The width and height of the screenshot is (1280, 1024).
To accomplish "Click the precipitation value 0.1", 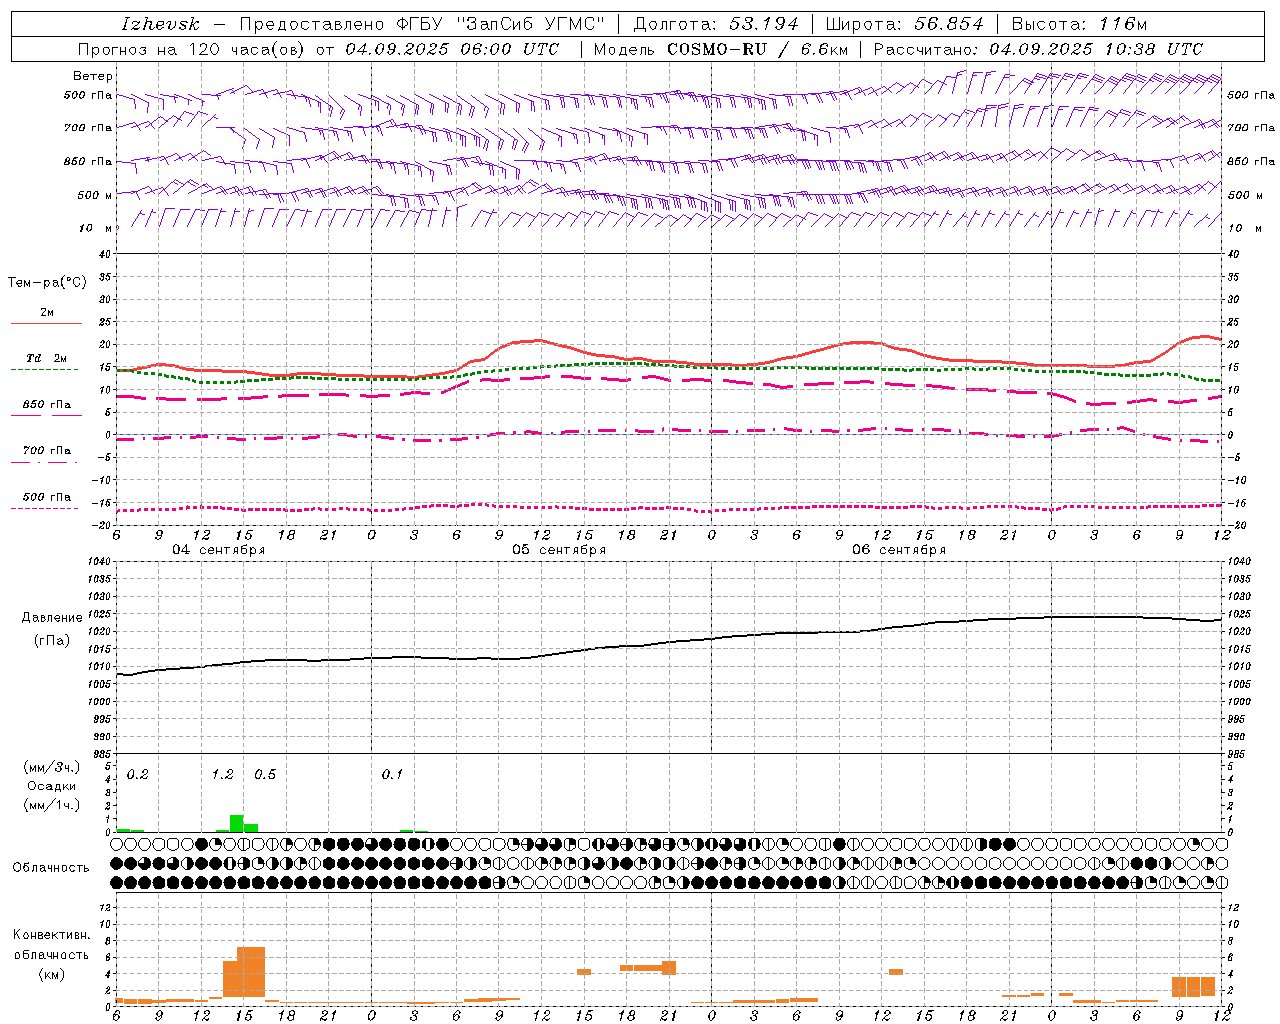I will pyautogui.click(x=392, y=774).
